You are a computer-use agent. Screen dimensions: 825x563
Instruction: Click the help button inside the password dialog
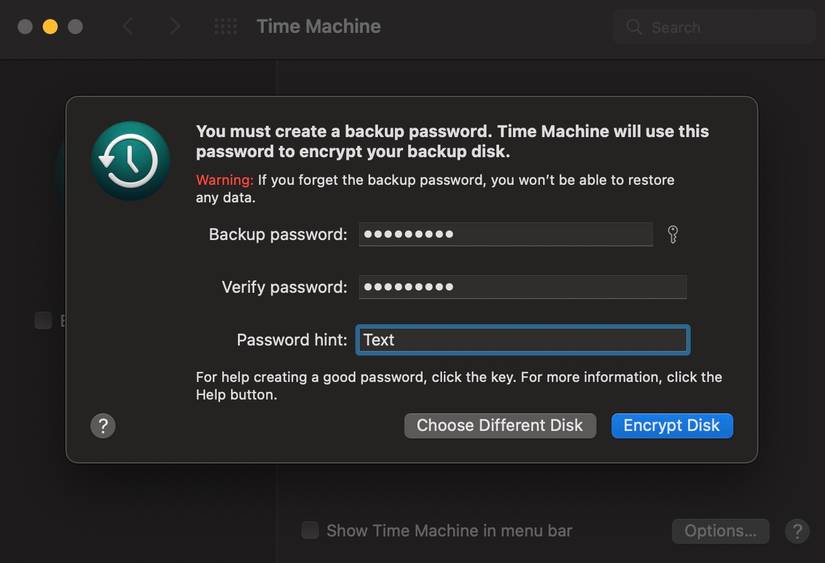pyautogui.click(x=103, y=426)
